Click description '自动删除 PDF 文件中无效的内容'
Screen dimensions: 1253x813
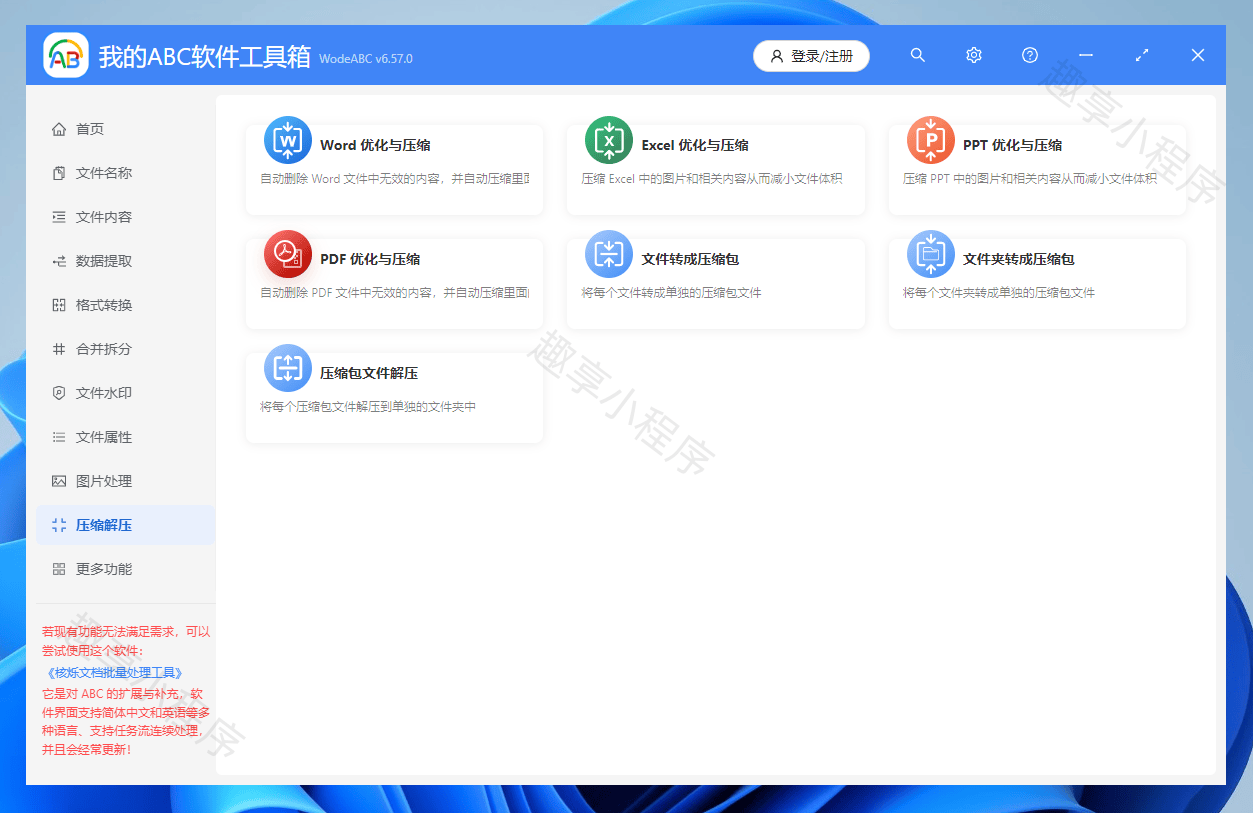(394, 293)
